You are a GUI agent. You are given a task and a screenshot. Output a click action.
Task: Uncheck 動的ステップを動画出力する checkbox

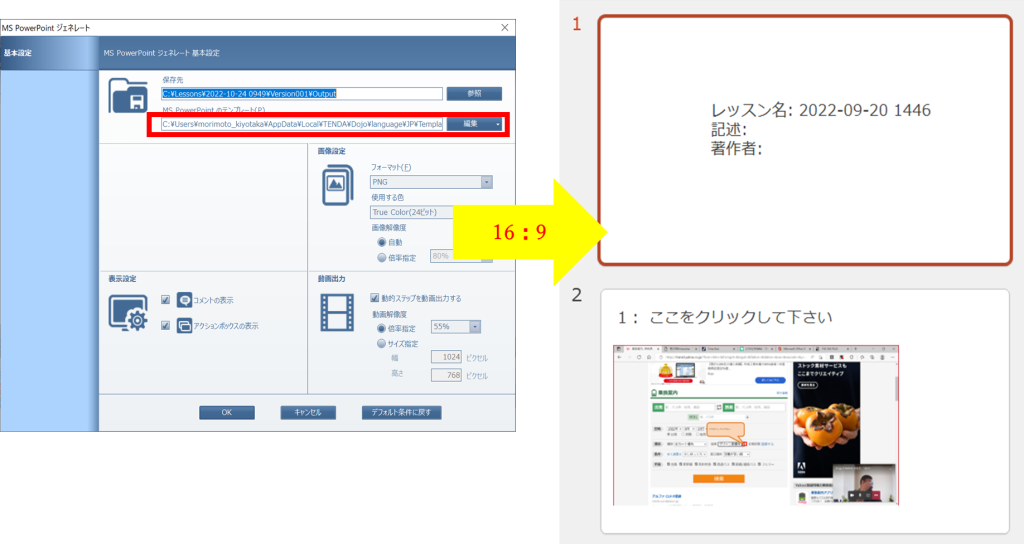pyautogui.click(x=374, y=298)
